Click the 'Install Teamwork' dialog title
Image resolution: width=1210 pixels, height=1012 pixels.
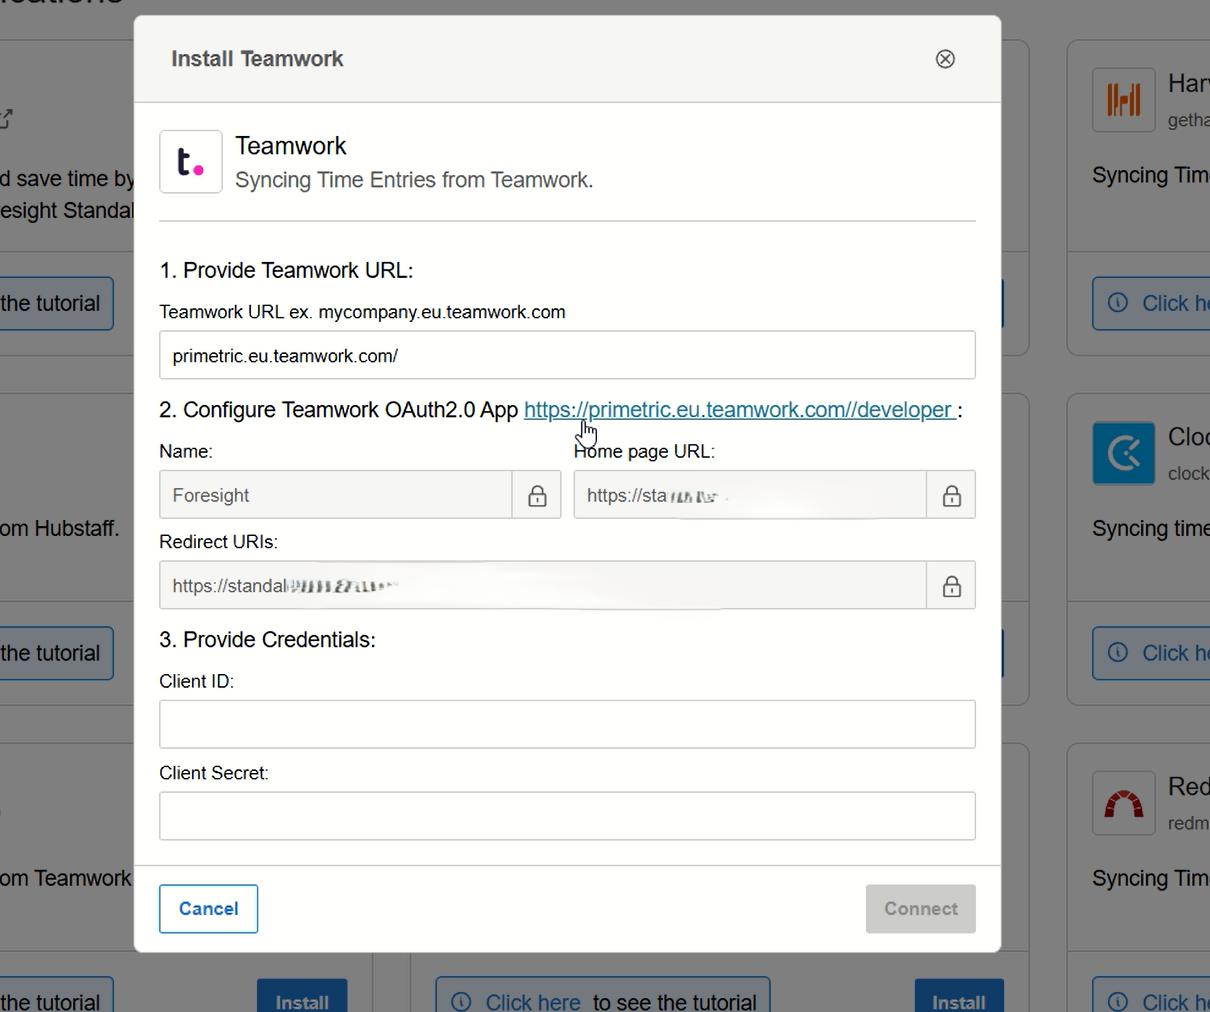click(257, 59)
